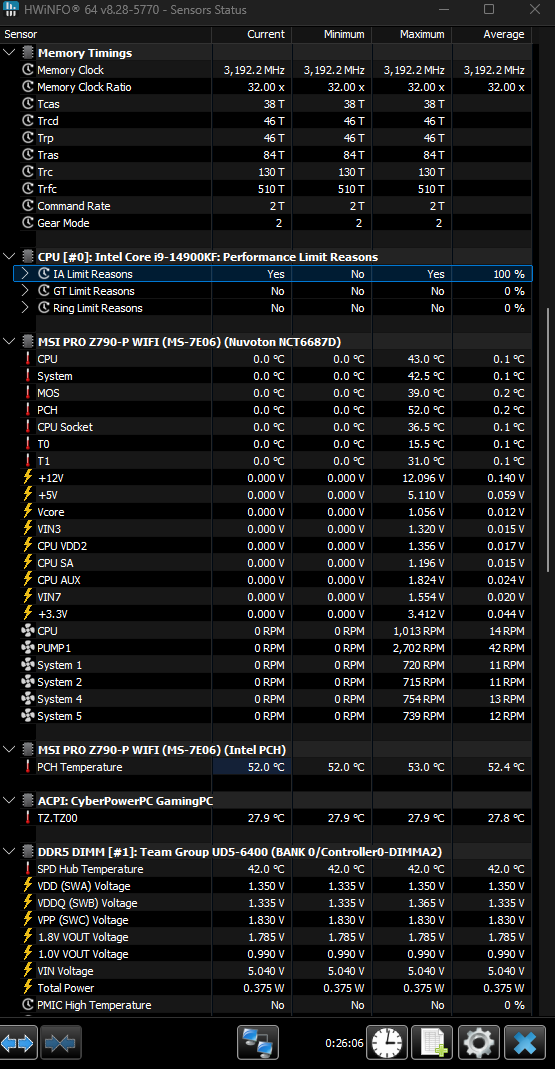Collapse the Memory Timings group
Image resolution: width=555 pixels, height=1069 pixels.
tap(10, 52)
